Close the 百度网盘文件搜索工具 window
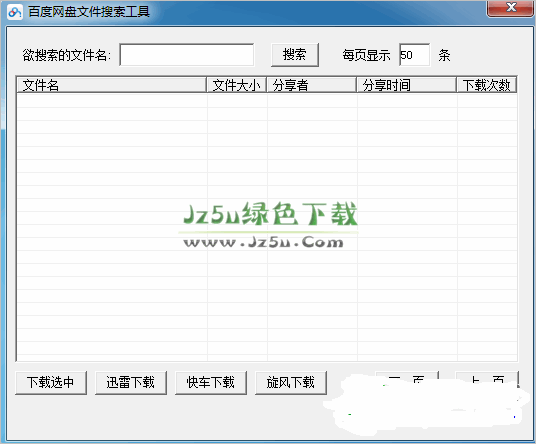Screen dimensions: 536x444 (x=511, y=8)
